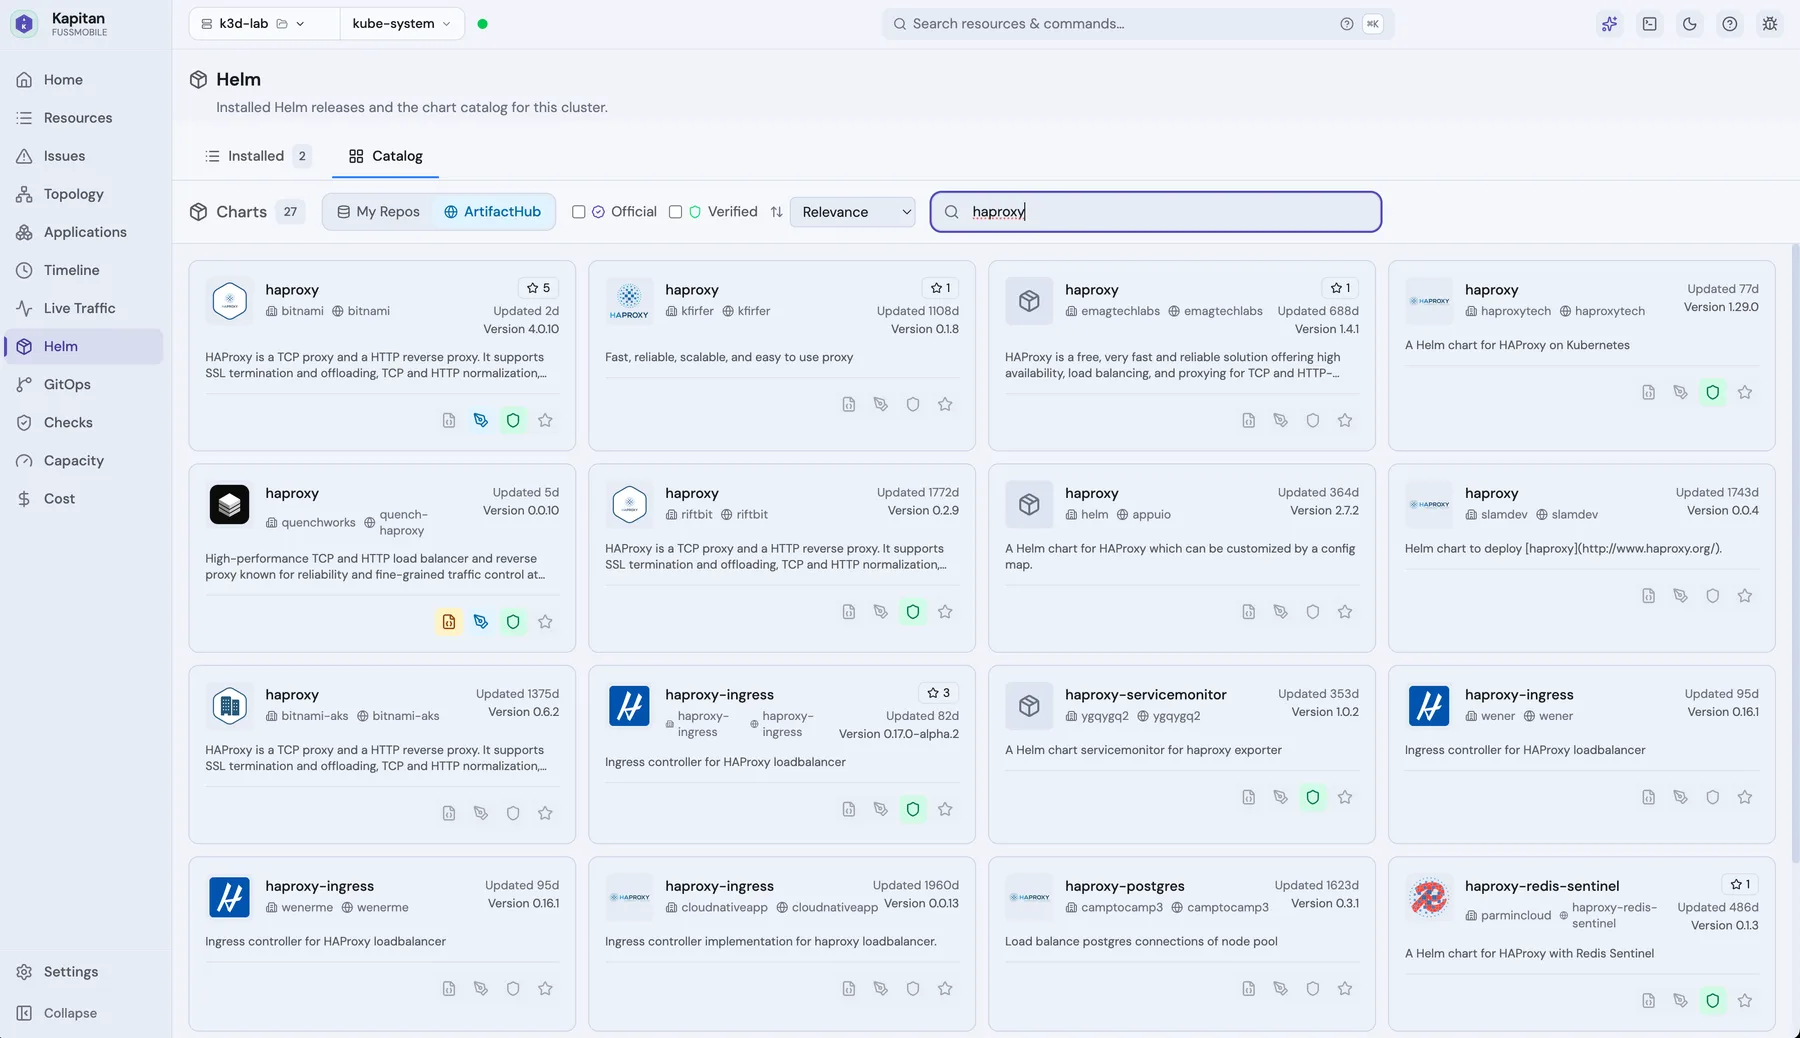Viewport: 1800px width, 1038px height.
Task: Click the "Updated 77d" text
Action: pos(1723,289)
